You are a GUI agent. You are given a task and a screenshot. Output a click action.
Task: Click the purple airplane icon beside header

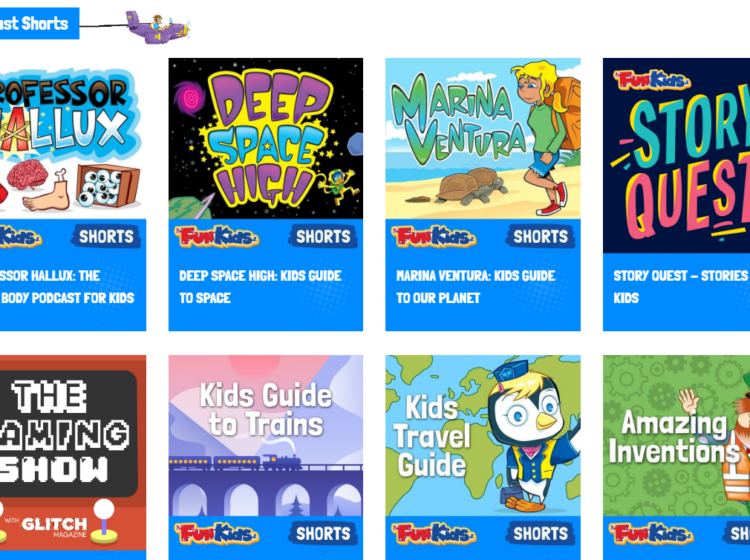[x=157, y=27]
